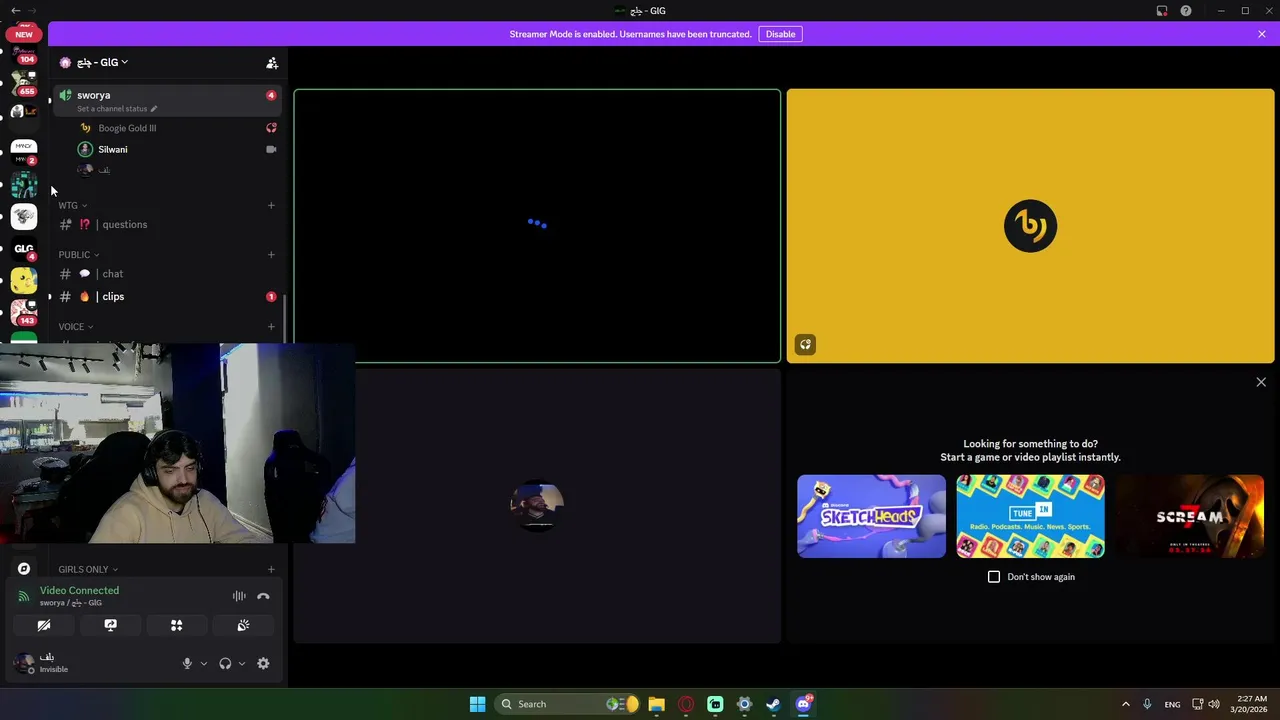Open the GIG server name dropdown

pos(101,62)
